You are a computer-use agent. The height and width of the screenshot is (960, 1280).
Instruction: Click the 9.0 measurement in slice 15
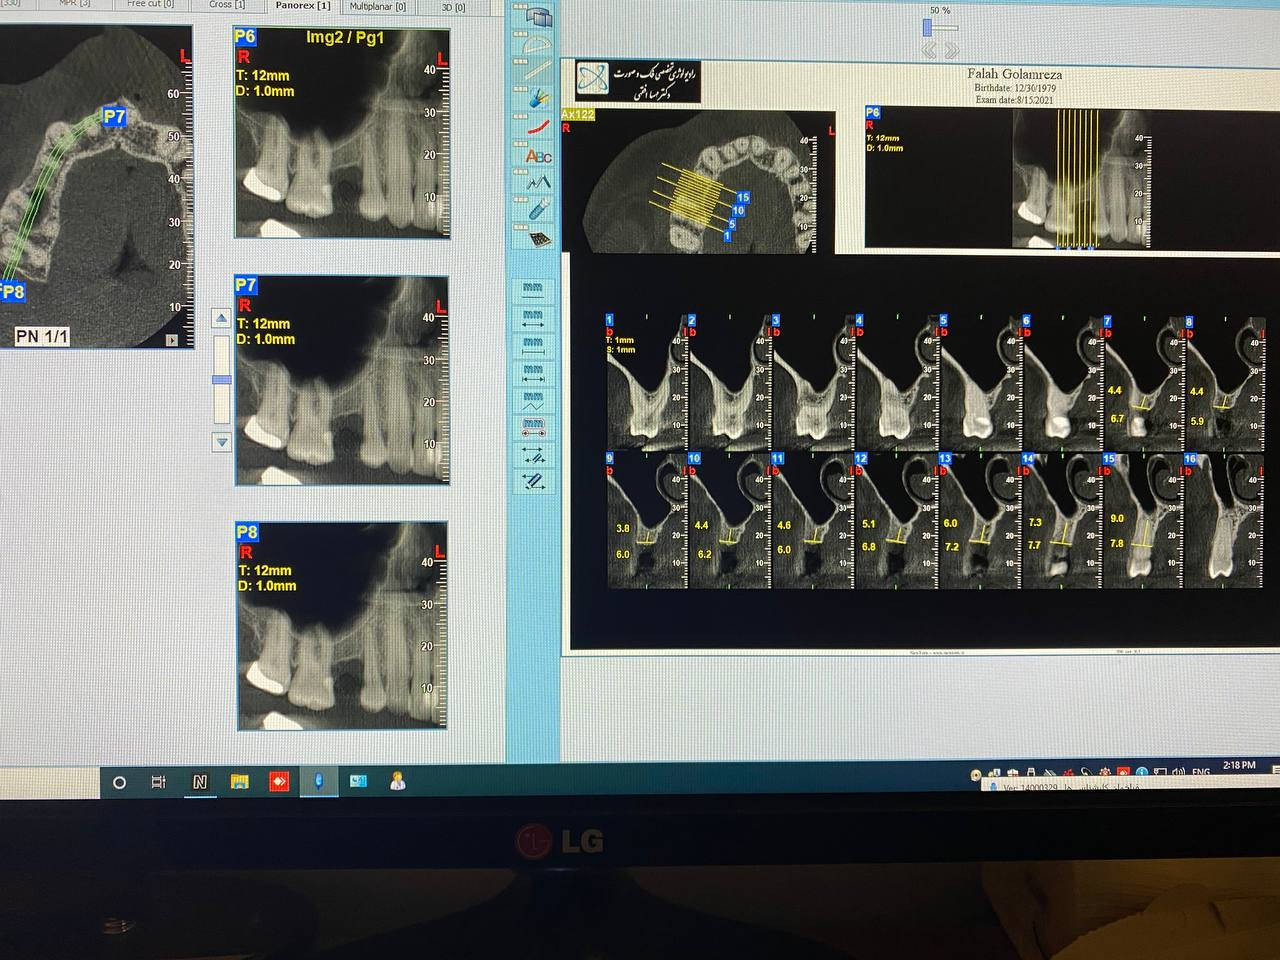1117,519
